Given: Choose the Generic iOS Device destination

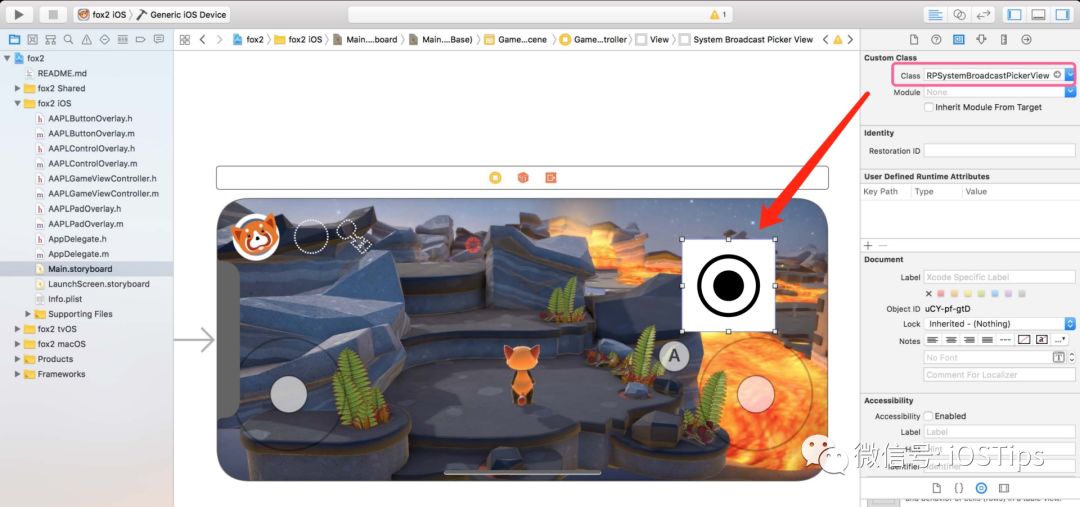Looking at the screenshot, I should 182,14.
